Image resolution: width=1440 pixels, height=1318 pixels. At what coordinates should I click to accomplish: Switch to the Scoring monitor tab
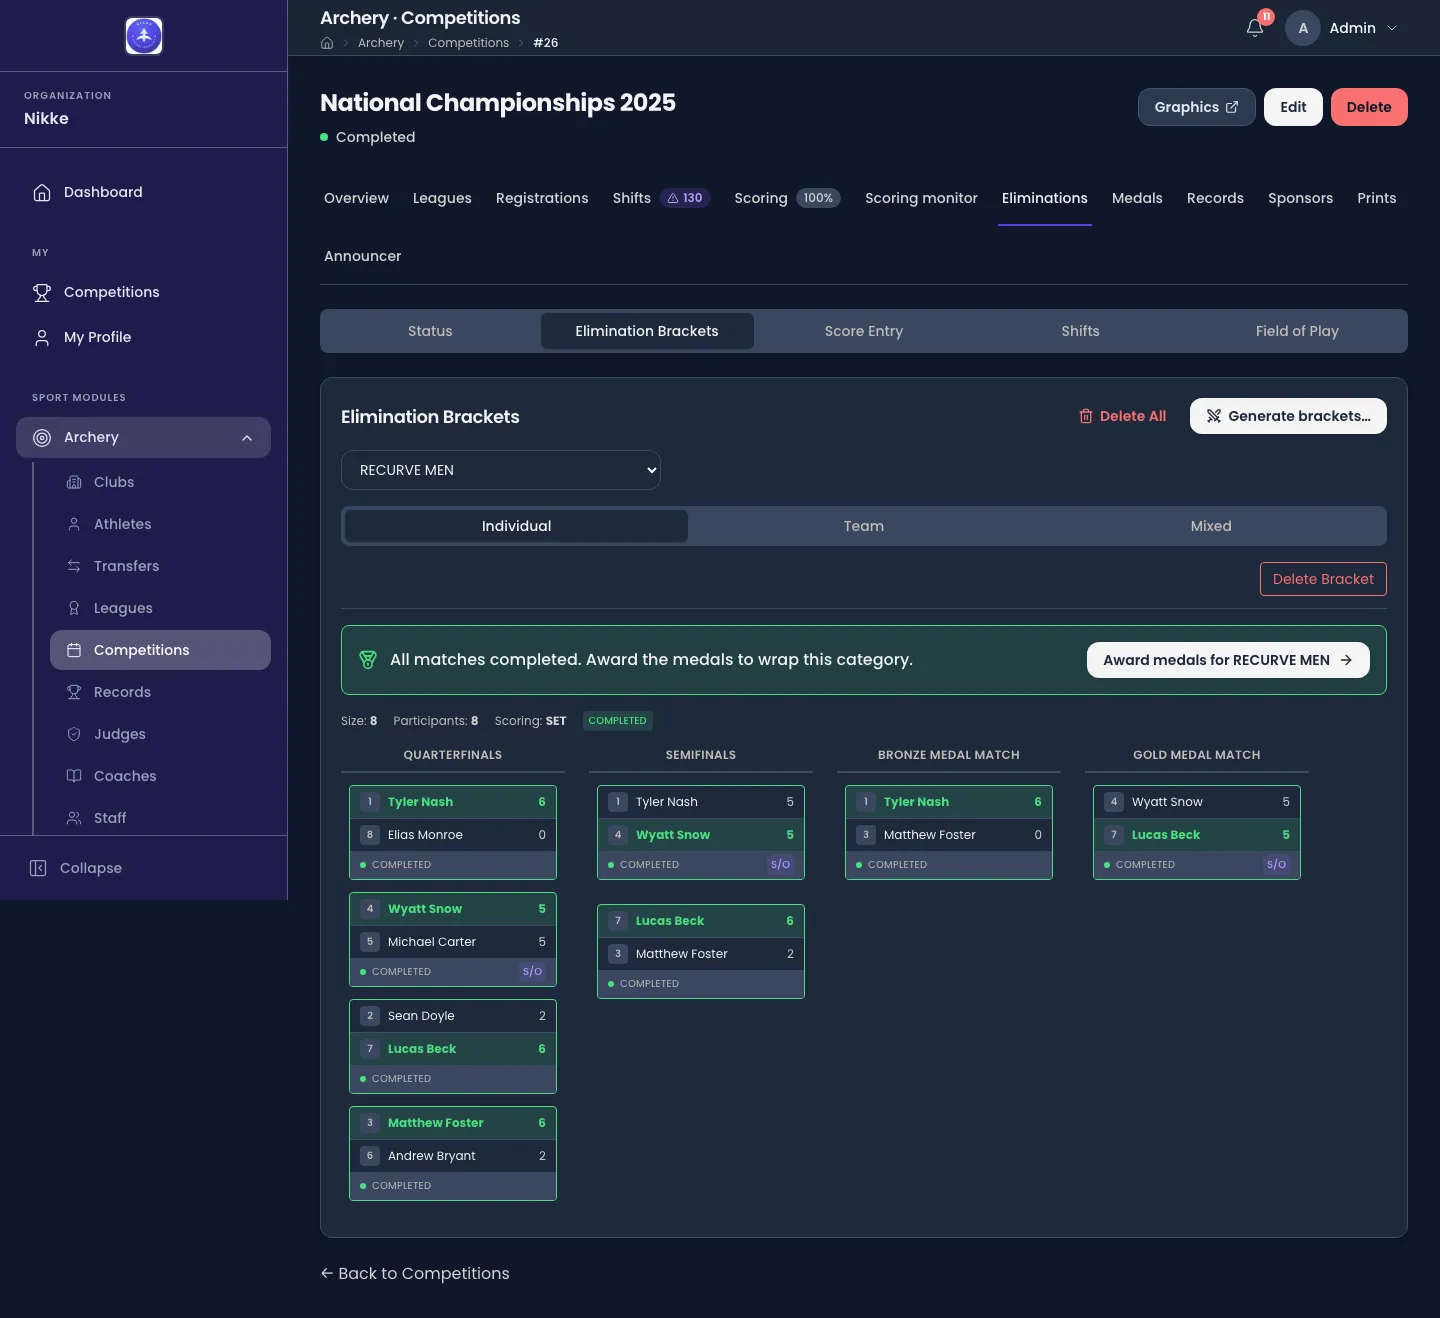click(x=921, y=198)
